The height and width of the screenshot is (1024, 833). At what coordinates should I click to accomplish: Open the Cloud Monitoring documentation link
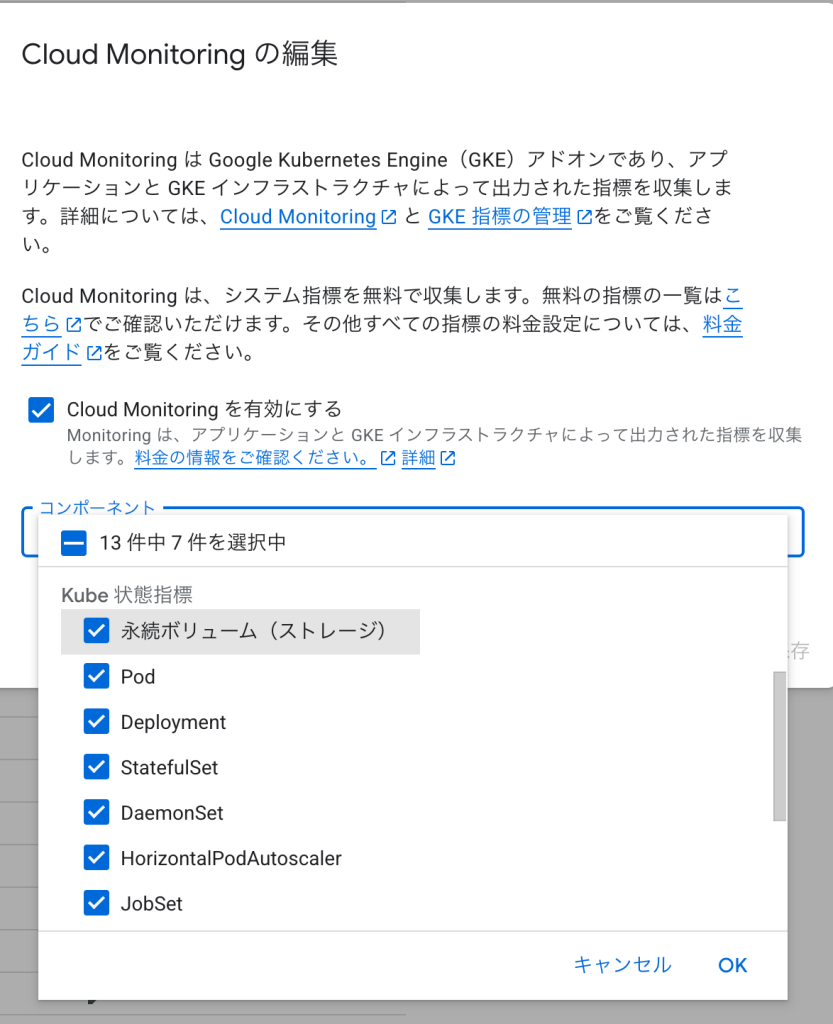click(x=298, y=217)
